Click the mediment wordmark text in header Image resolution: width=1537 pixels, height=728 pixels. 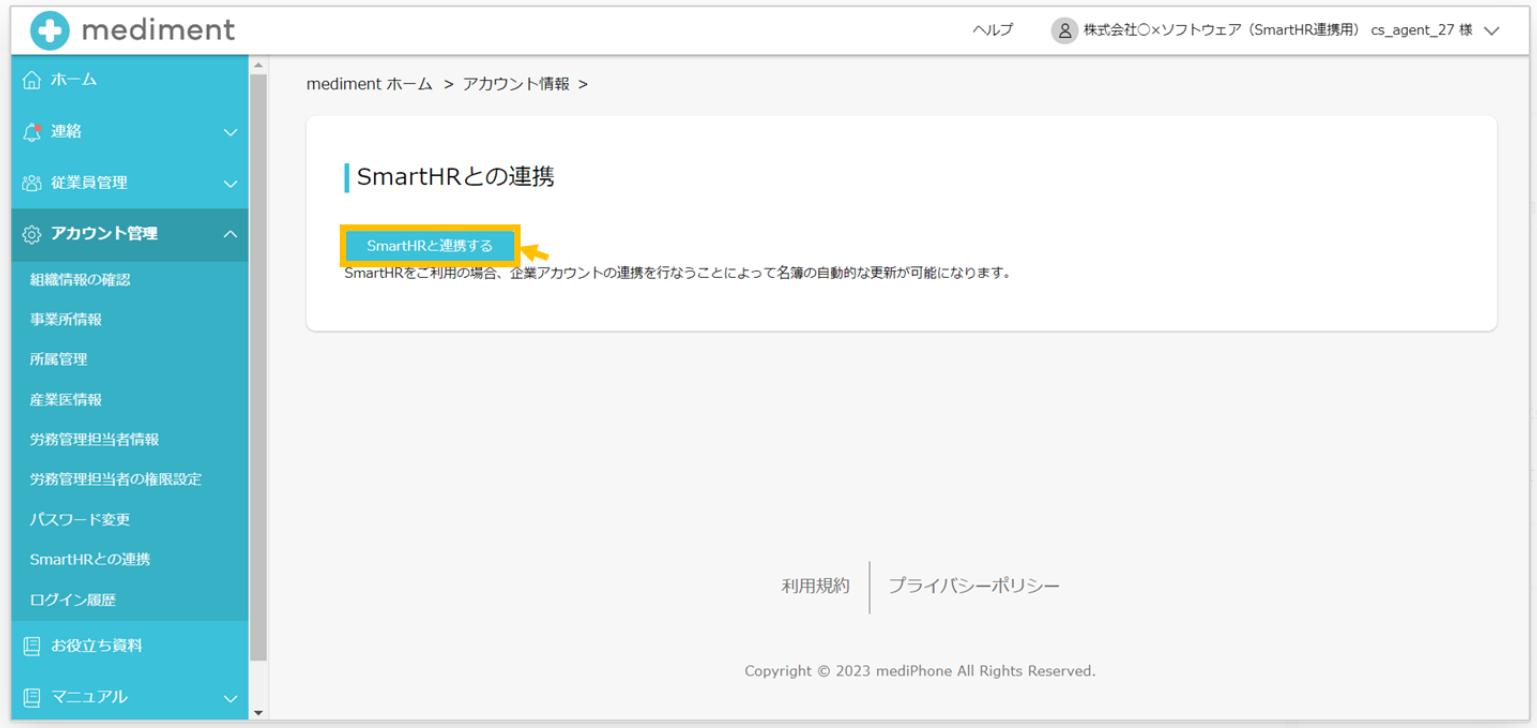point(158,30)
